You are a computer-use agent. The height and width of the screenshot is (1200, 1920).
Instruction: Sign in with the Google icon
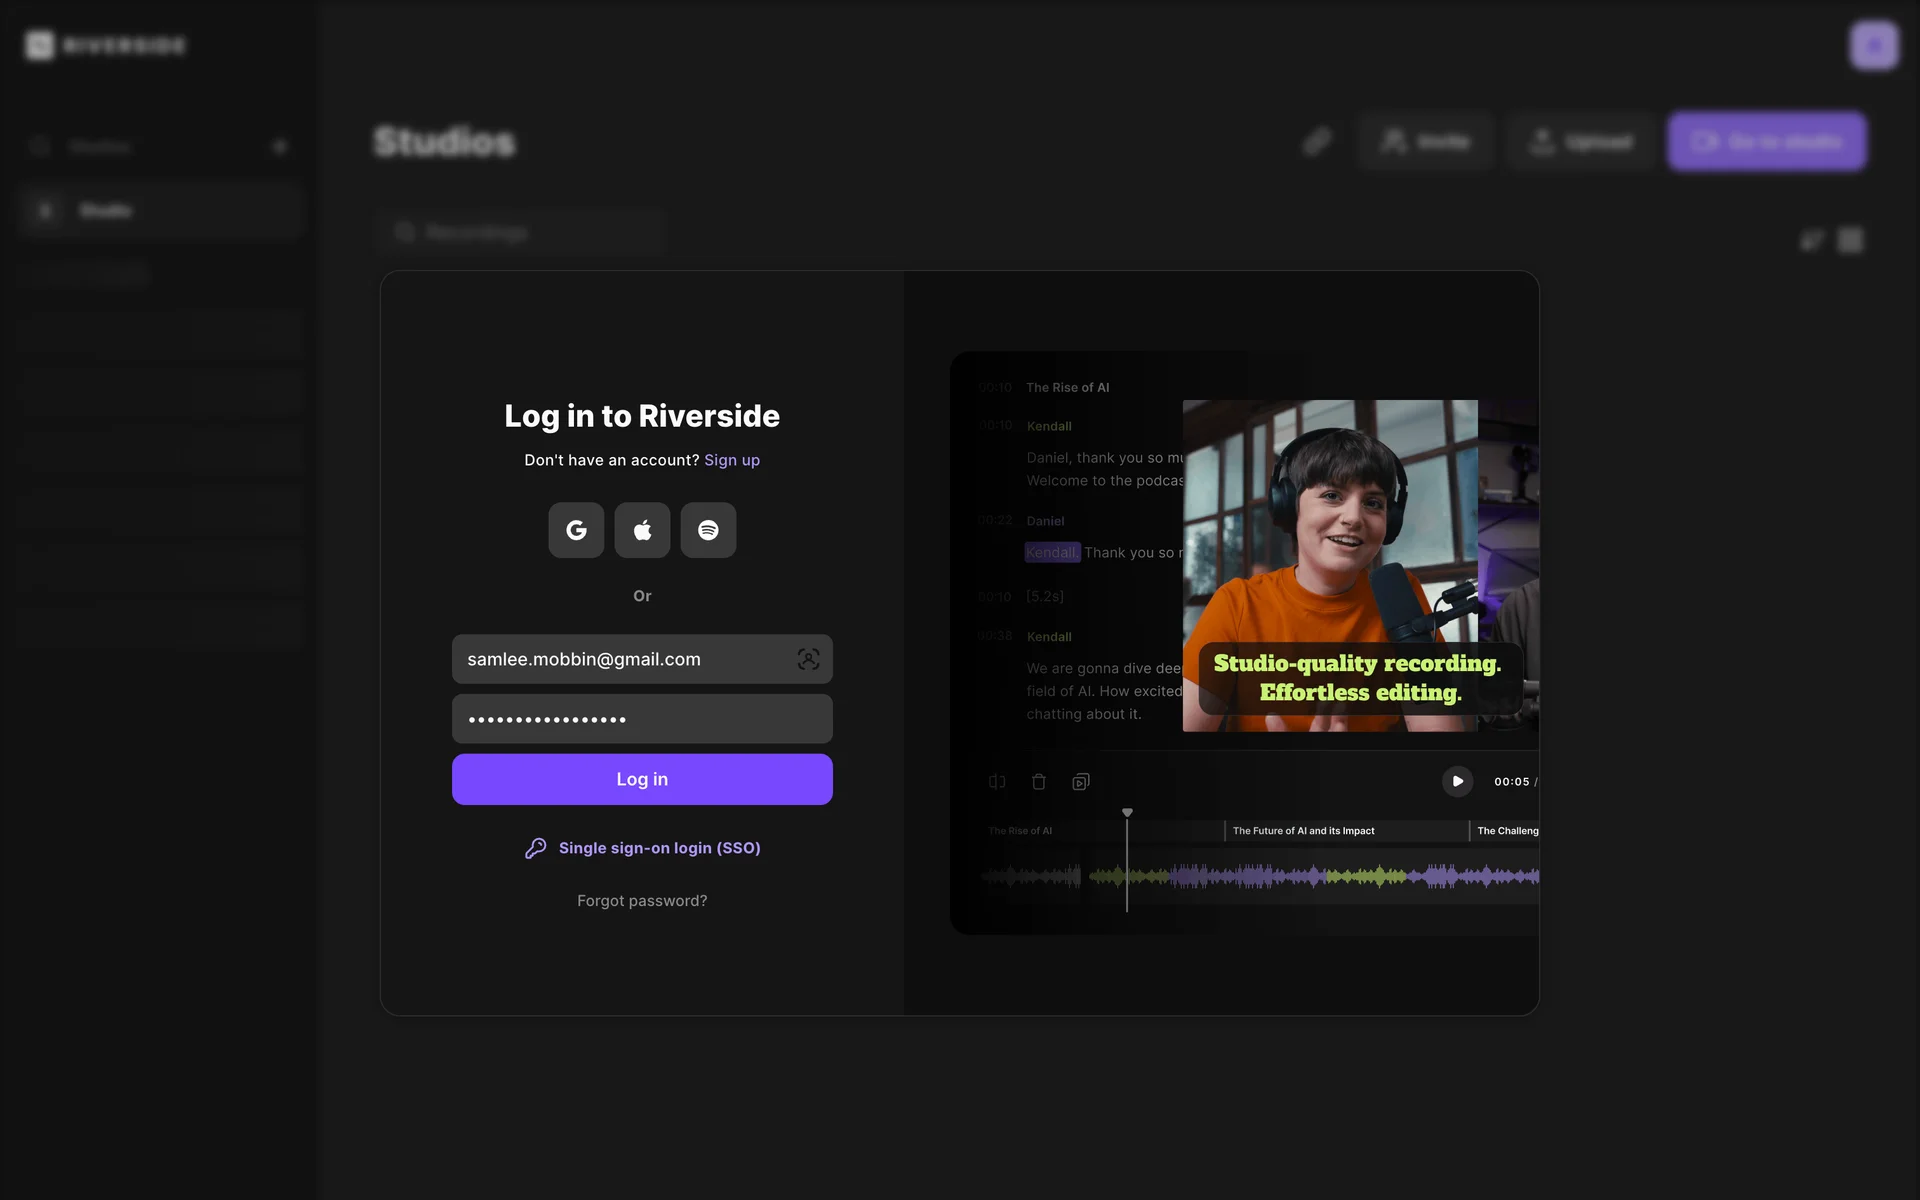click(576, 530)
